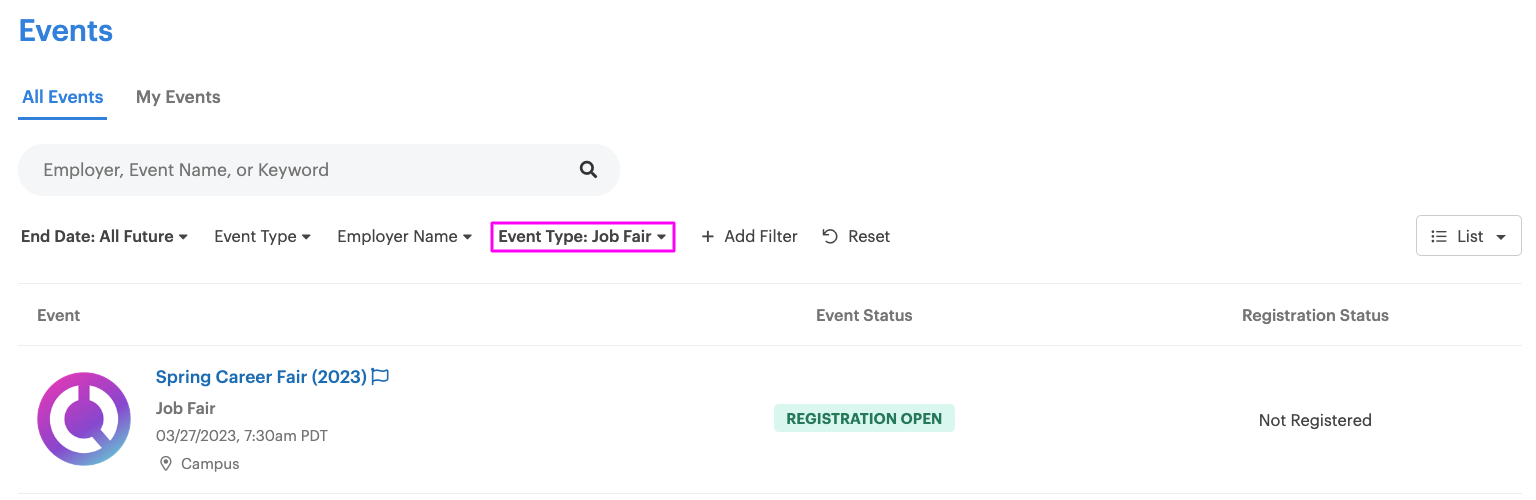The height and width of the screenshot is (500, 1536).
Task: Click the Reset filters button
Action: (x=856, y=237)
